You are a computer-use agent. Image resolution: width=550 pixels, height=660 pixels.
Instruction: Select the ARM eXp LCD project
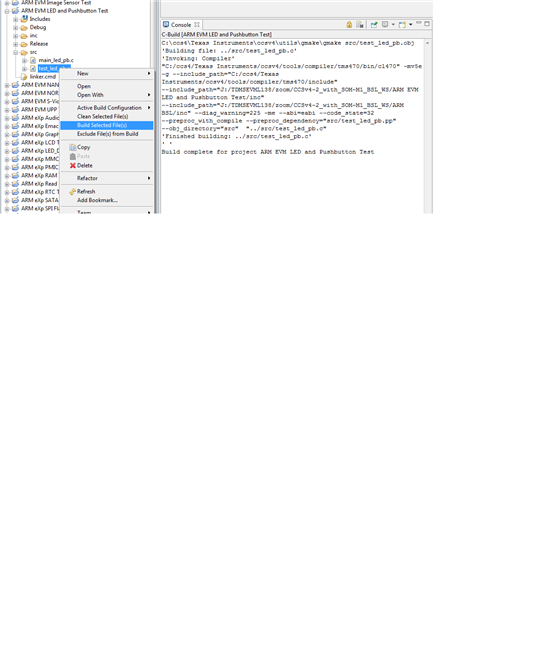pyautogui.click(x=40, y=143)
